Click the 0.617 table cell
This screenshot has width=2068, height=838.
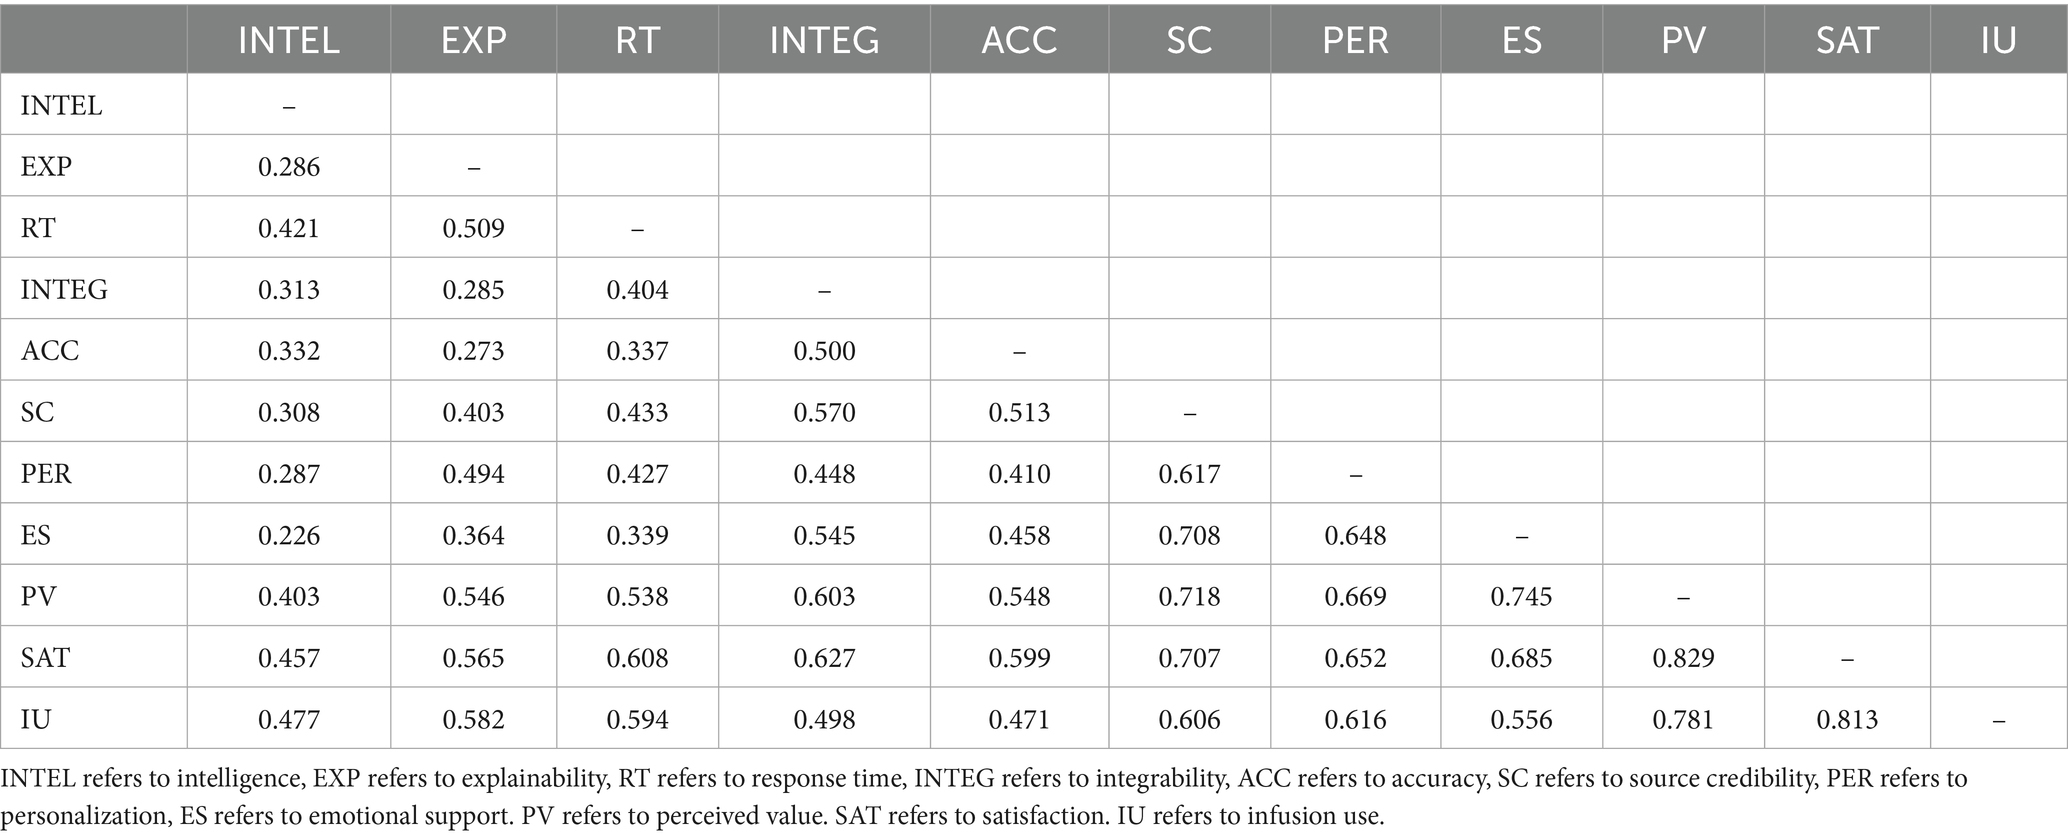(x=1189, y=473)
